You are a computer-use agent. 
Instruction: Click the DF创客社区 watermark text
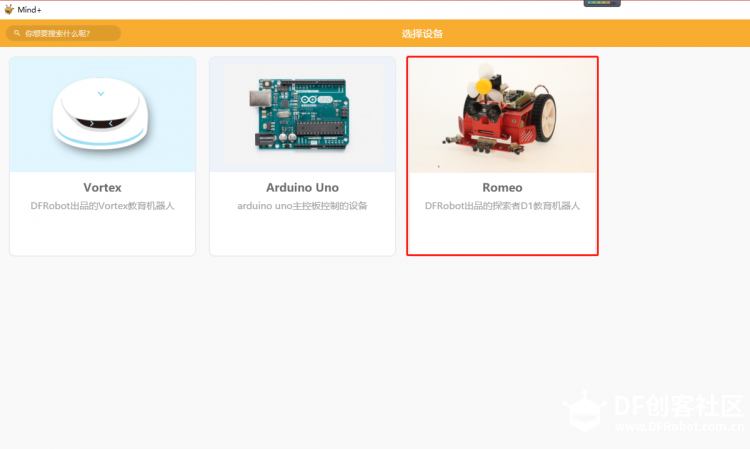(x=679, y=406)
